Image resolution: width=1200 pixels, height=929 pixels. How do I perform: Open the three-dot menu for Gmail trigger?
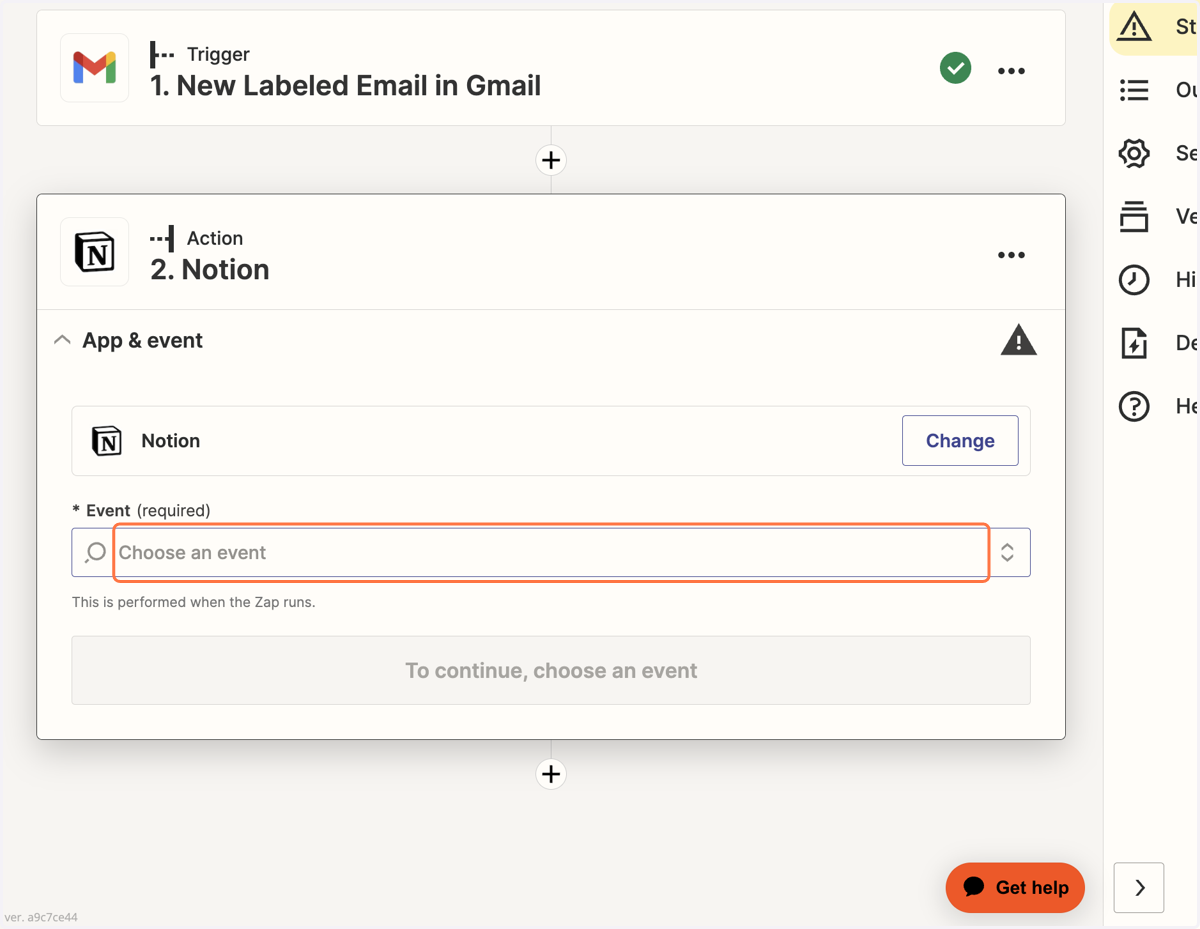point(1011,71)
